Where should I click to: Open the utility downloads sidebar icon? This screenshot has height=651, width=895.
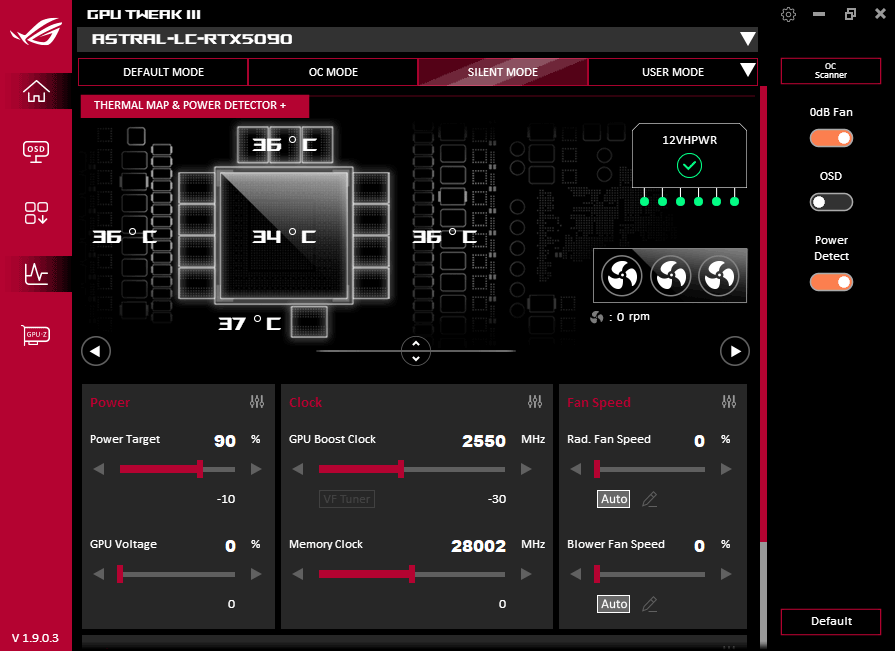point(36,213)
